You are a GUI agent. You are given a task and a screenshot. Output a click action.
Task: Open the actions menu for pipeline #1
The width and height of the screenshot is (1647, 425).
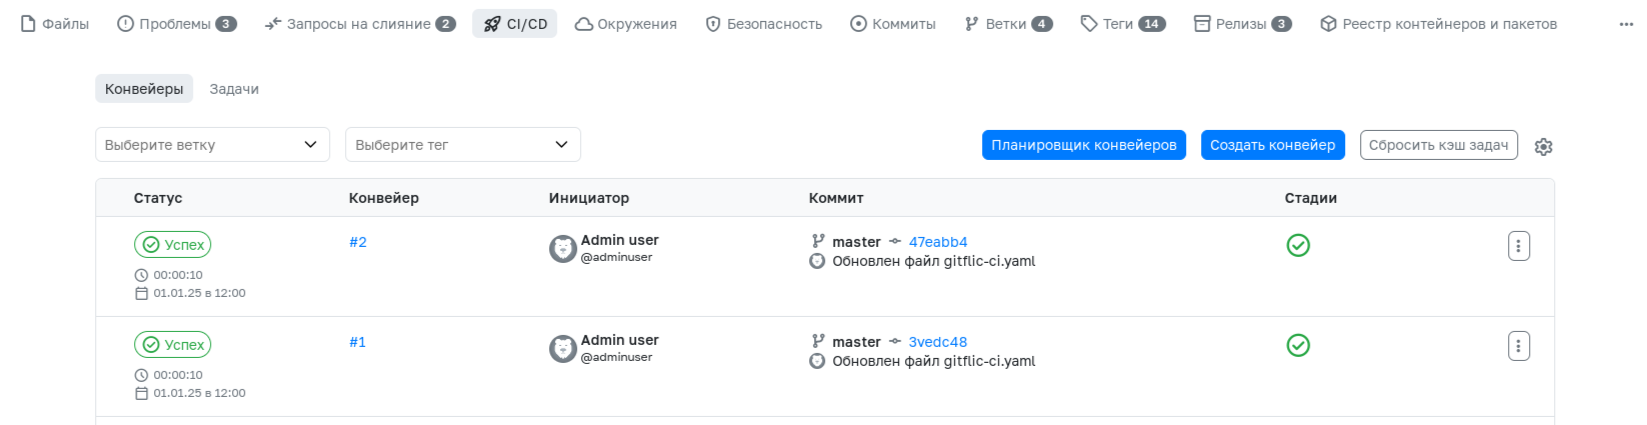pyautogui.click(x=1518, y=346)
